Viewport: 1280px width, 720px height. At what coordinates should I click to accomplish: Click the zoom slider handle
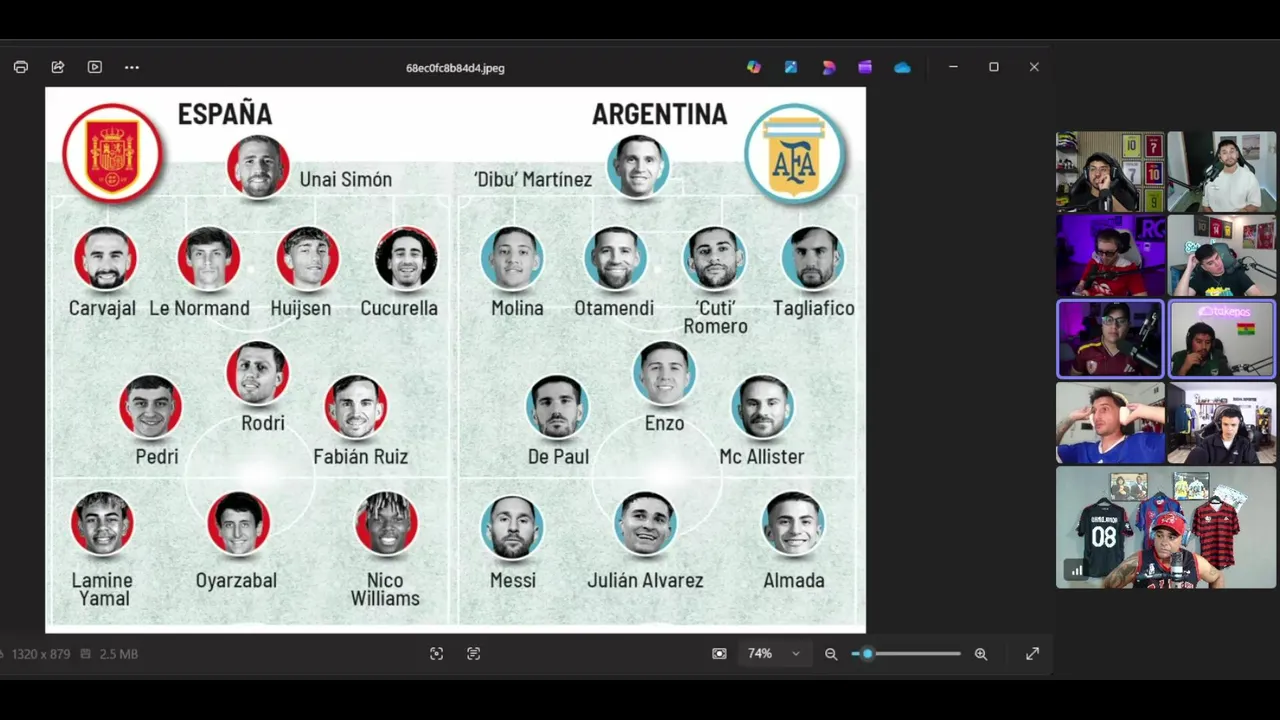point(867,653)
